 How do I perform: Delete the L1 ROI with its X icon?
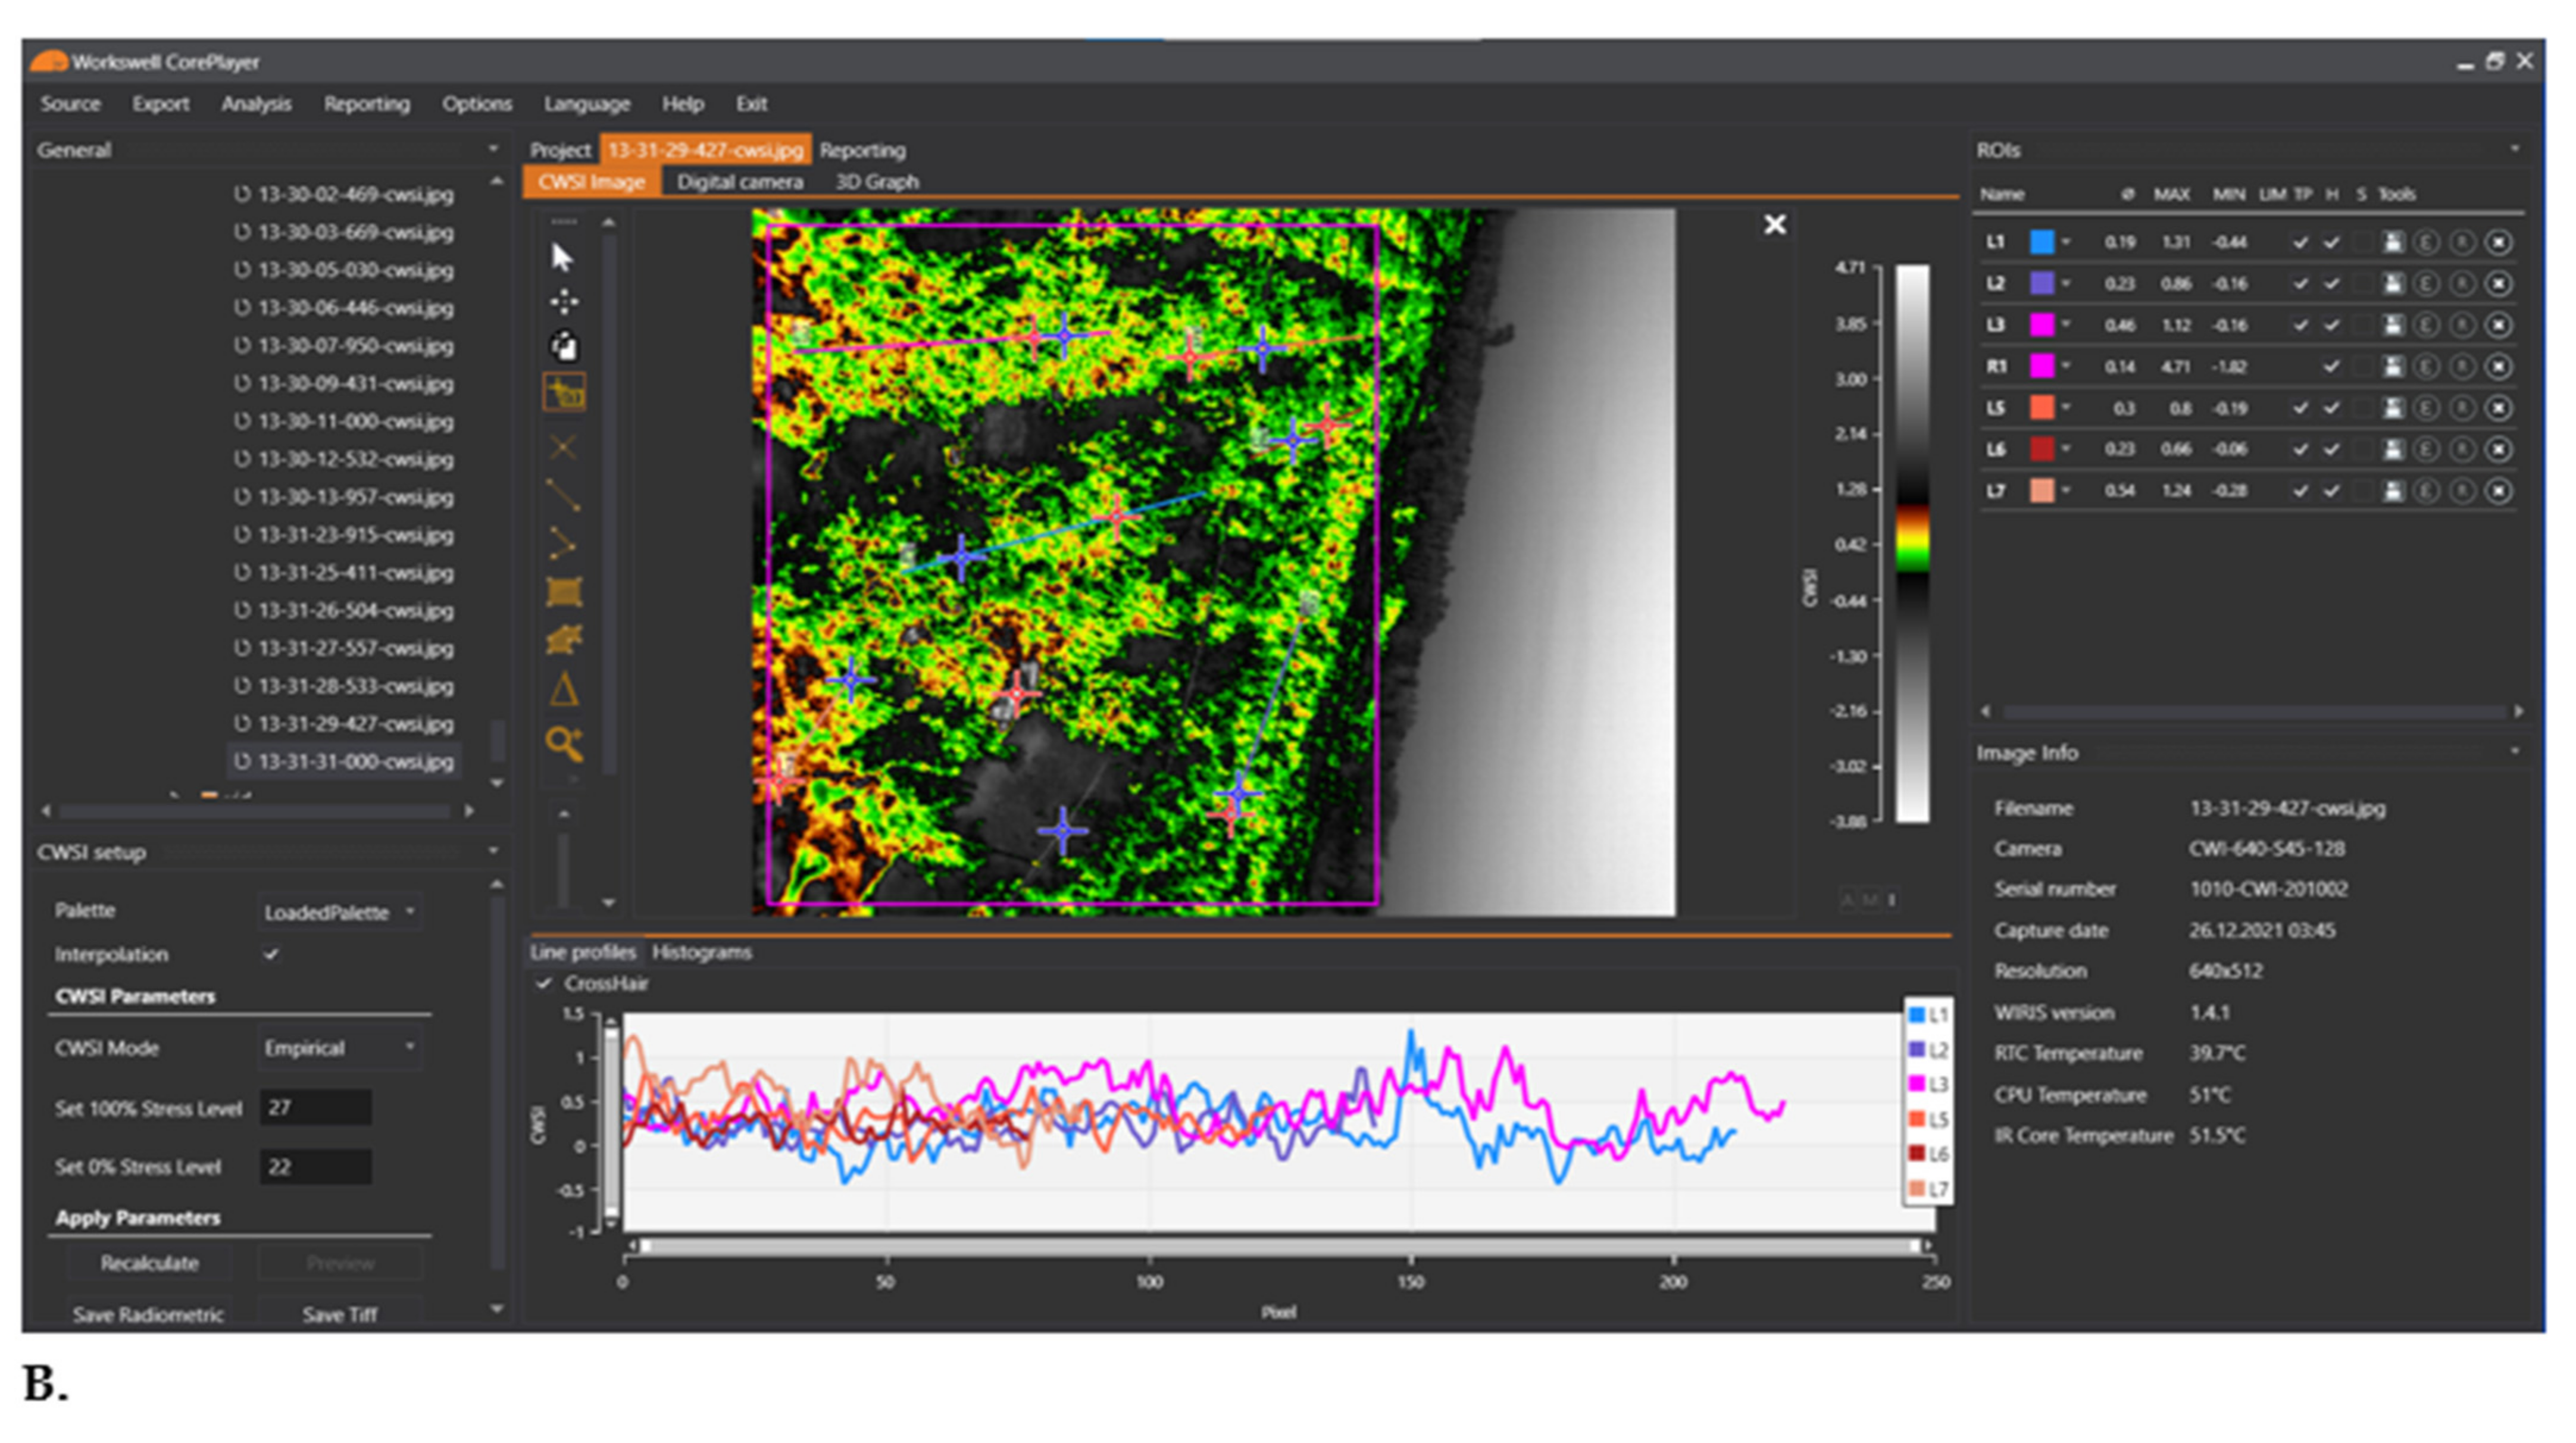point(2498,243)
